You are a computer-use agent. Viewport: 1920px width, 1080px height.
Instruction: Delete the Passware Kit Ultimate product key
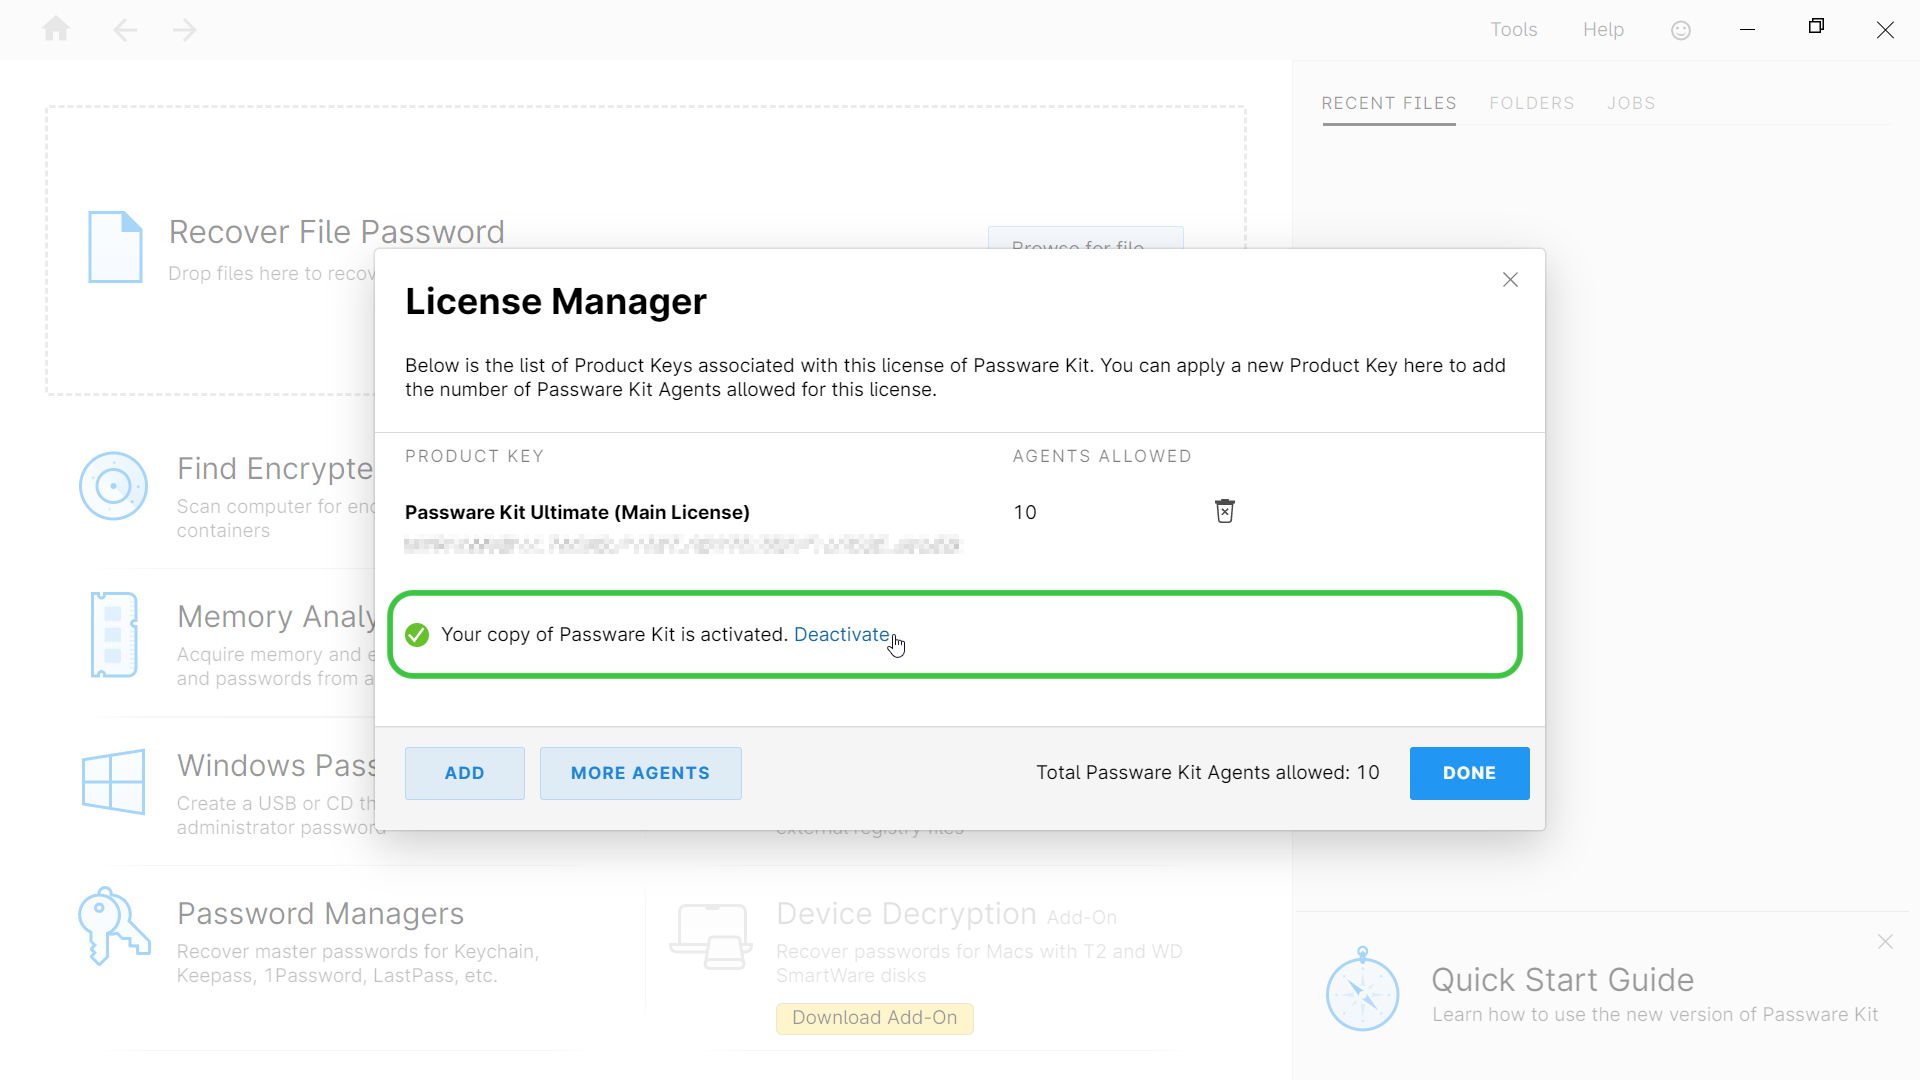pyautogui.click(x=1224, y=511)
